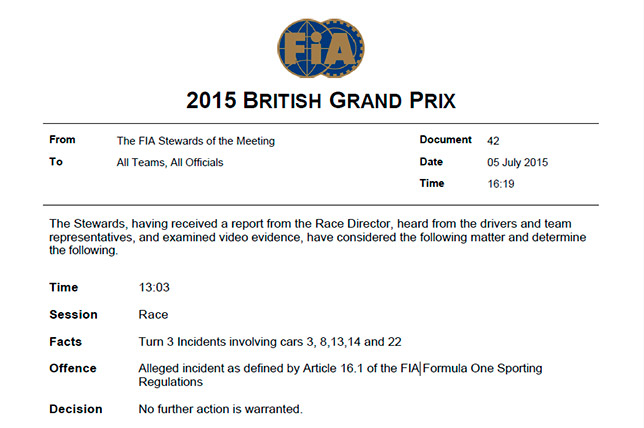Click the 'Document' label in header

pos(445,141)
